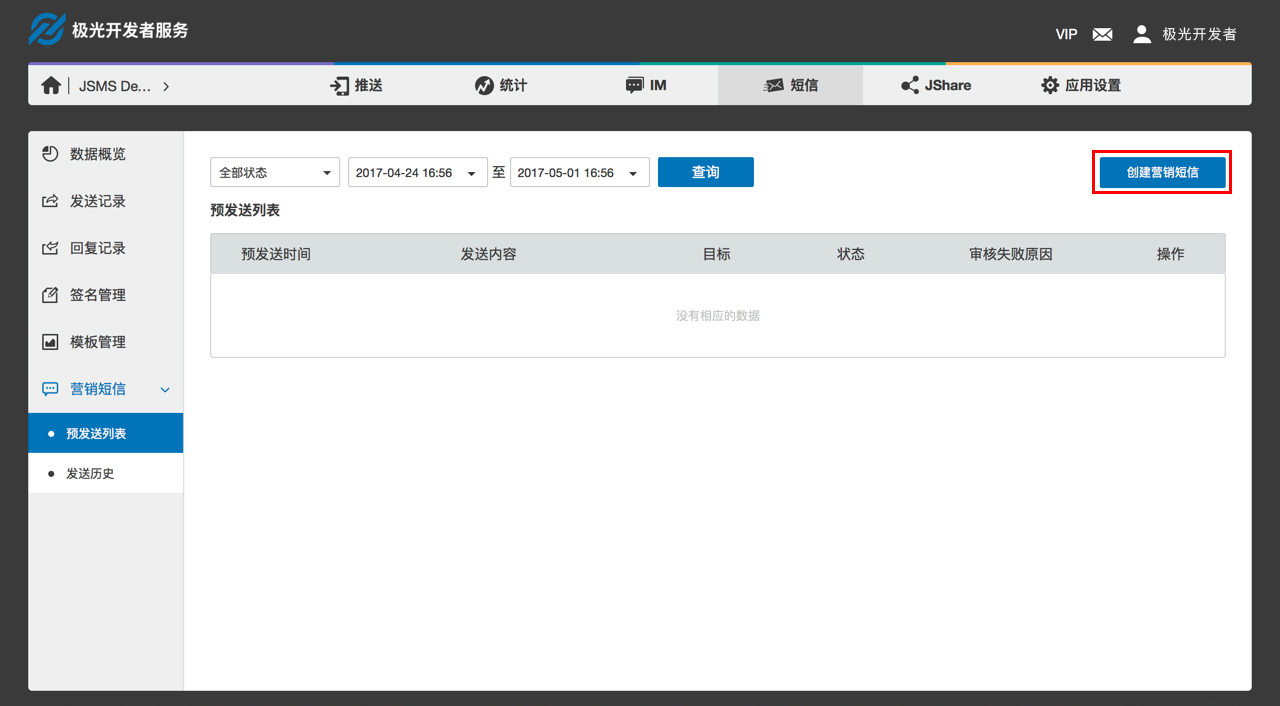1280x706 pixels.
Task: Click the 审核失败原因 column header
Action: point(1011,254)
